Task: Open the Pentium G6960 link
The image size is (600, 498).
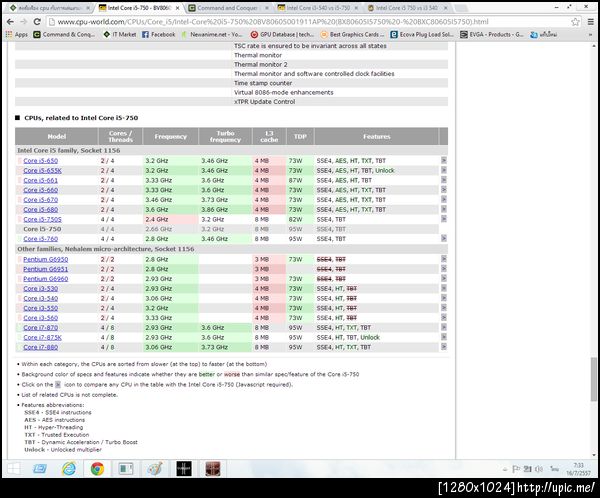Action: (x=46, y=279)
